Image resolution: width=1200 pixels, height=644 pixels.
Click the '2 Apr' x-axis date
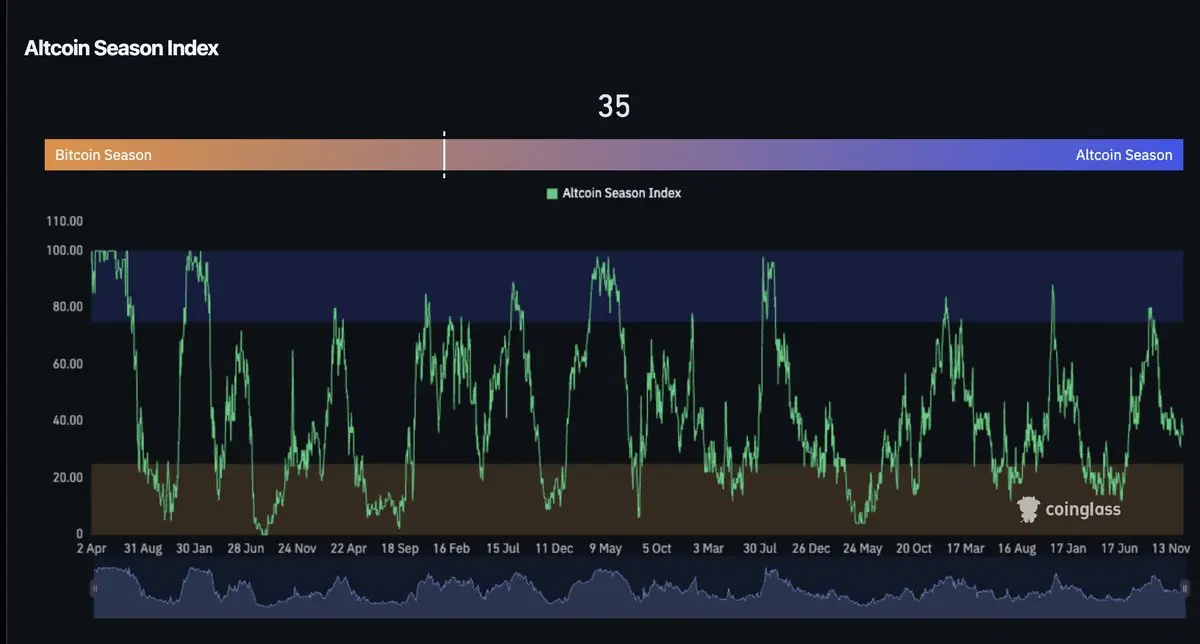(91, 549)
